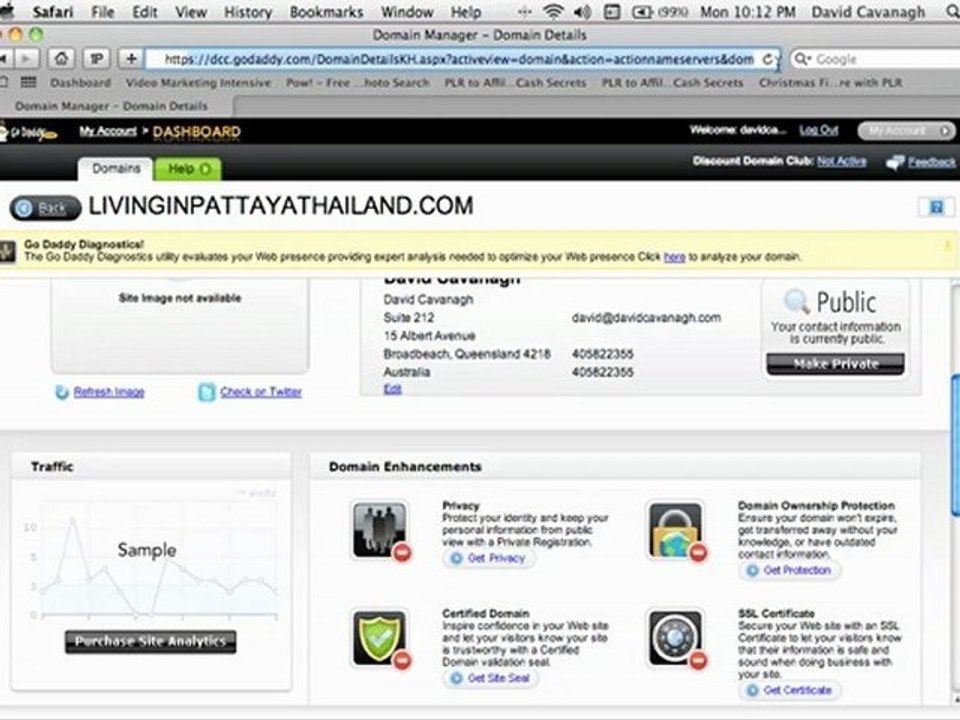The width and height of the screenshot is (960, 720).
Task: Open the My Account dropdown button
Action: point(906,130)
